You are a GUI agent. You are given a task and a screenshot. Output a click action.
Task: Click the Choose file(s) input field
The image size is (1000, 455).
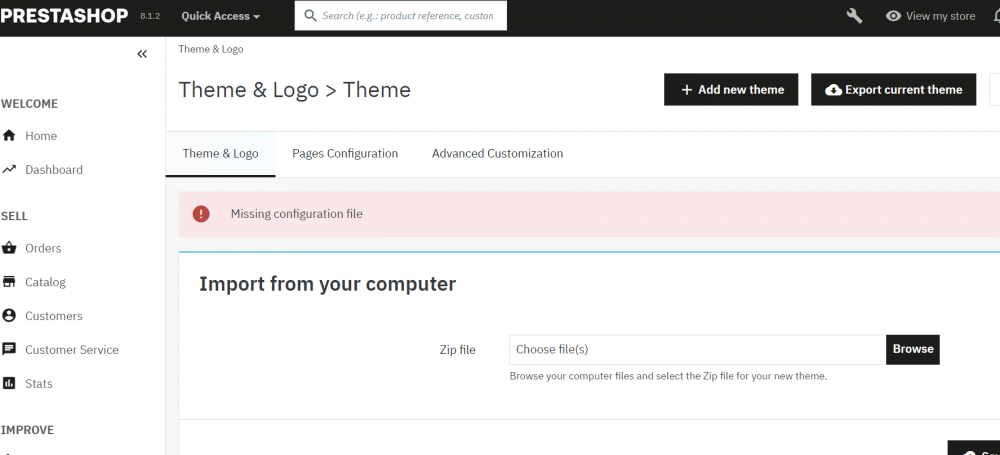[698, 349]
